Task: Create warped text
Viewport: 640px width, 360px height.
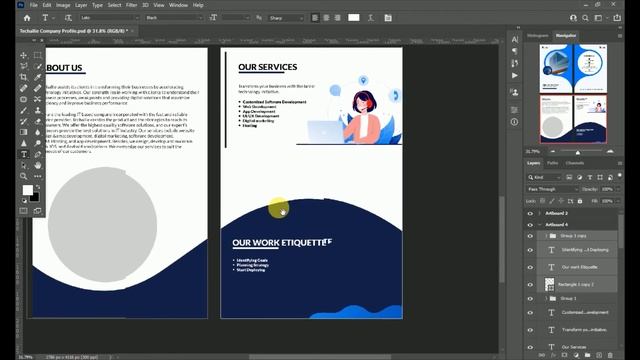Action: point(371,18)
